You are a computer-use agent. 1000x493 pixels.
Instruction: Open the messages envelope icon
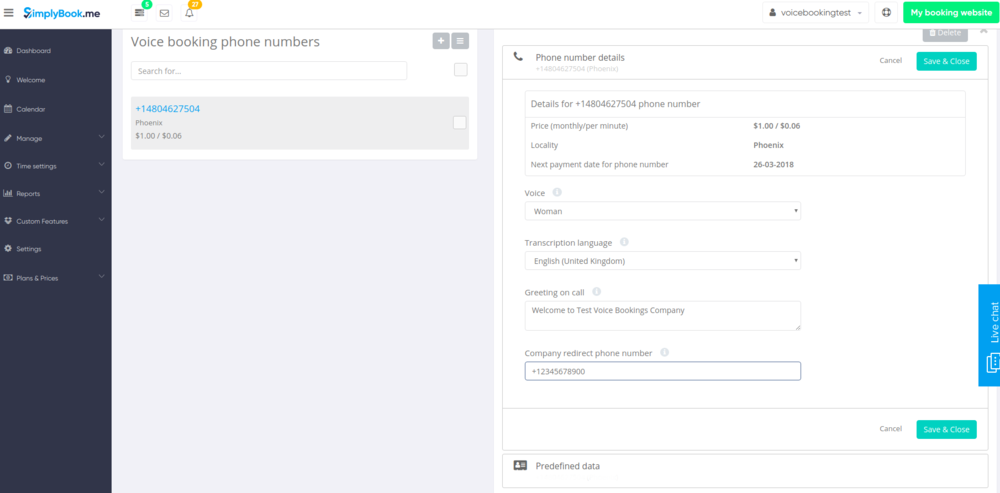point(164,13)
